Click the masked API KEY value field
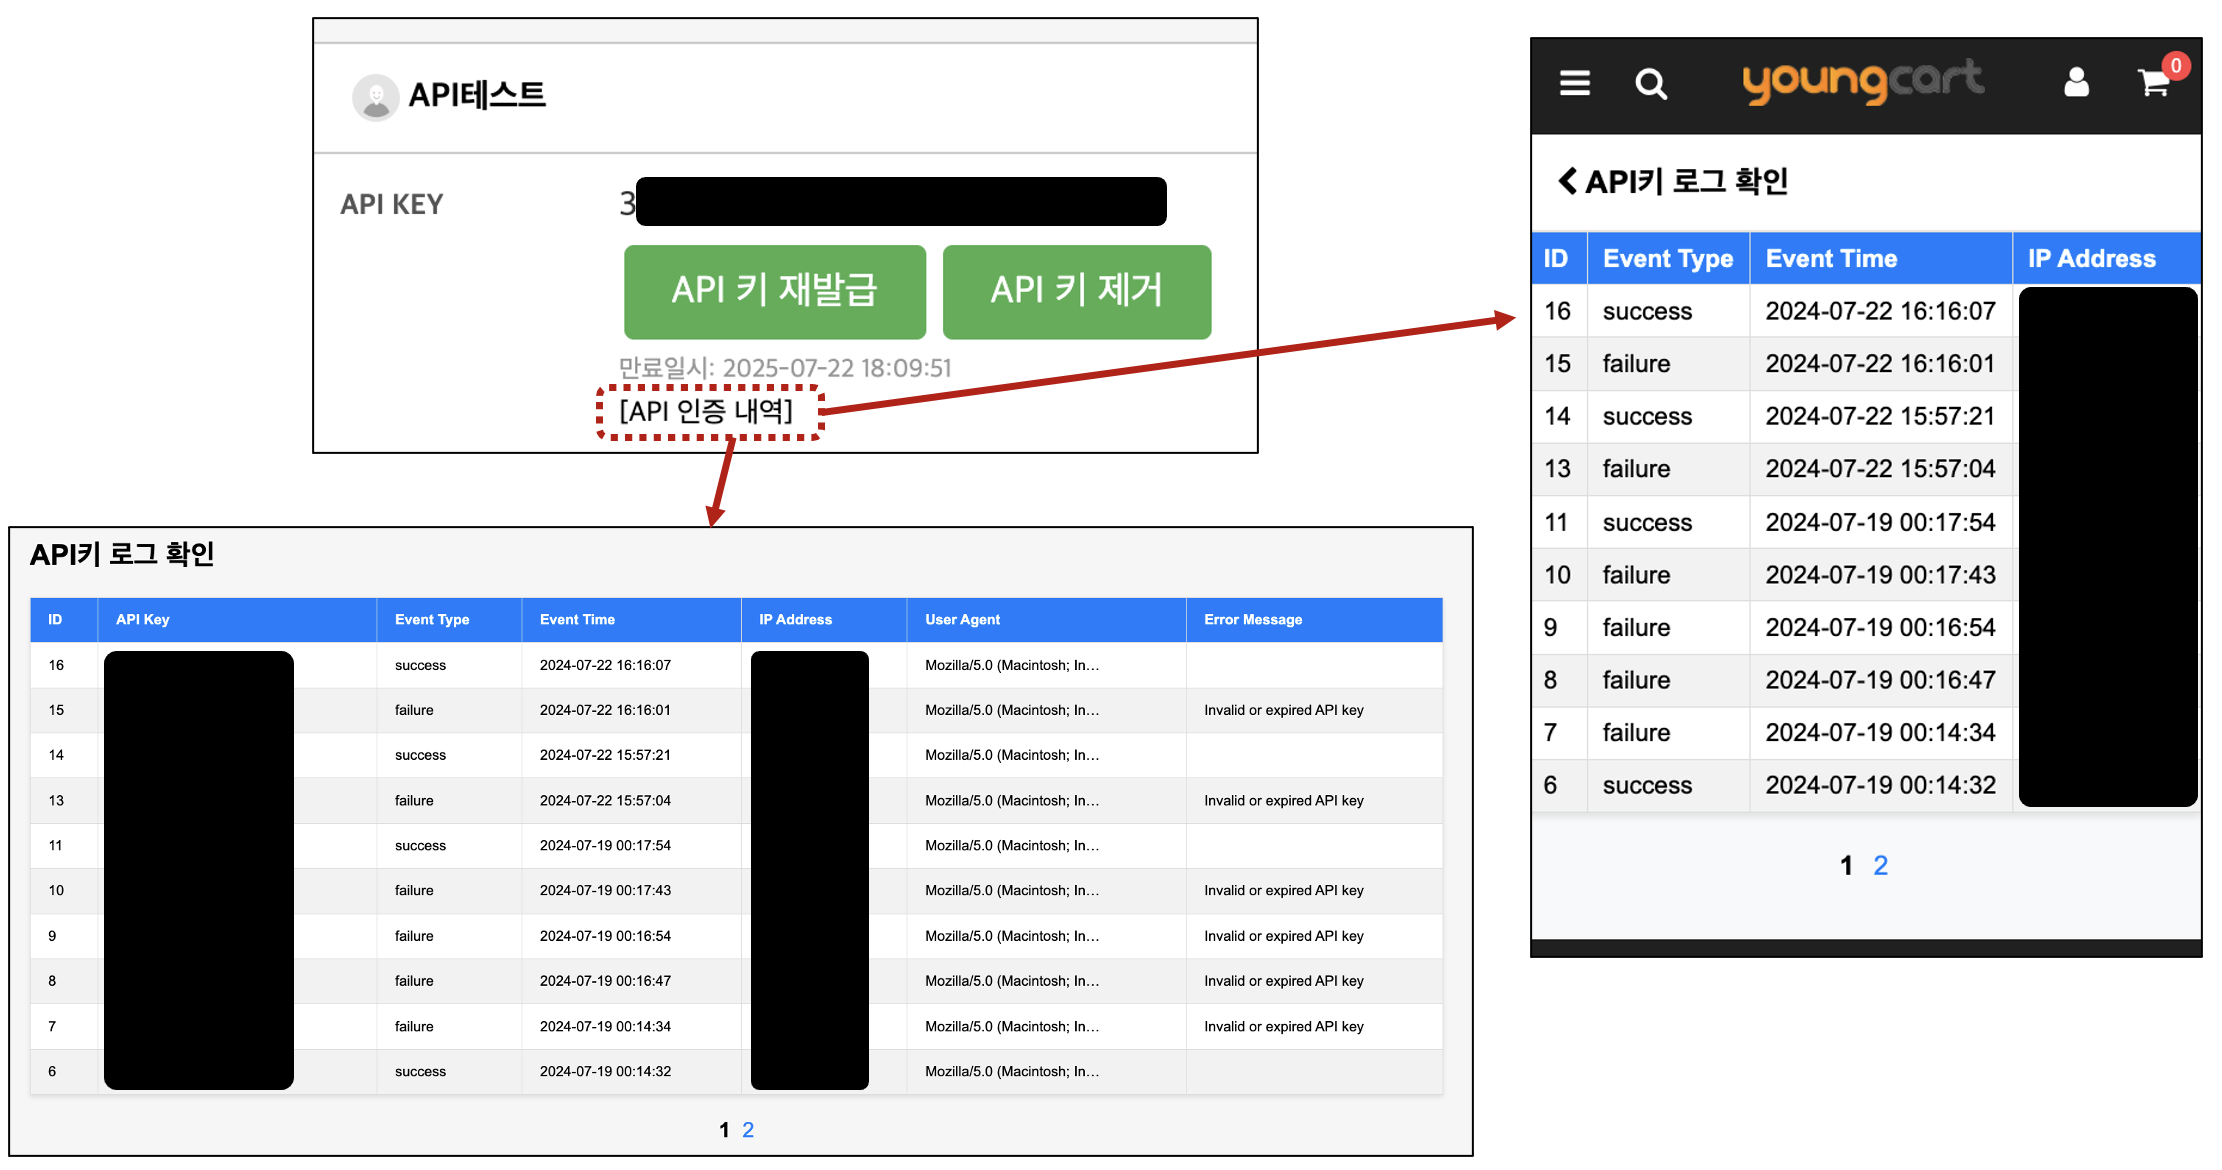Image resolution: width=2222 pixels, height=1170 pixels. [x=900, y=202]
